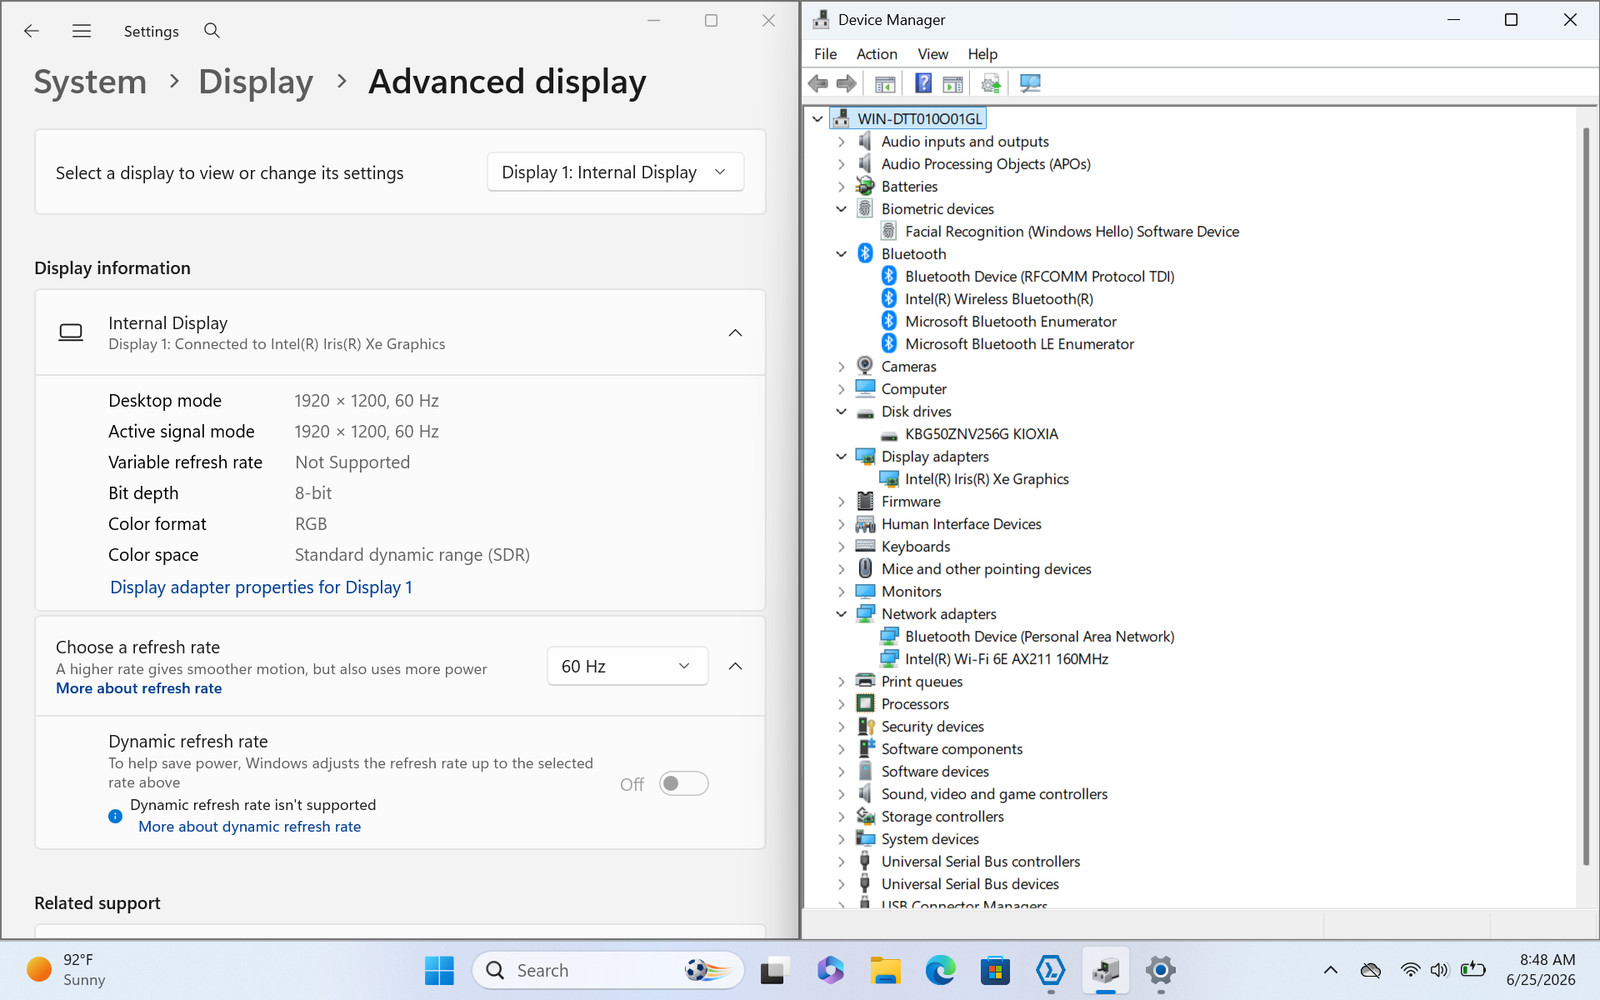Click the Task View icon on taskbar
1600x1000 pixels.
[775, 970]
